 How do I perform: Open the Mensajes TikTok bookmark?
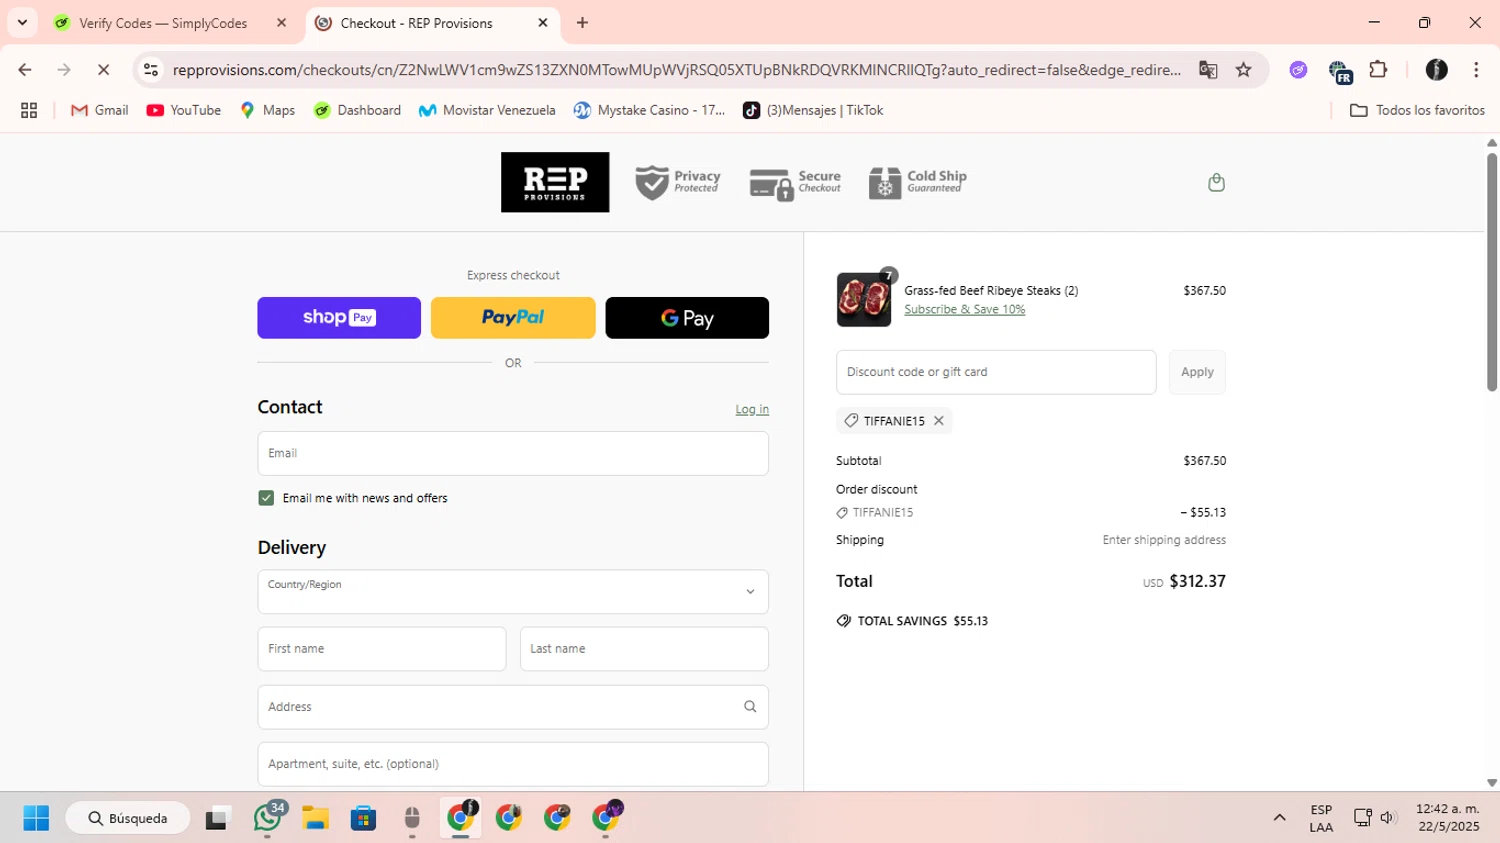coord(813,111)
